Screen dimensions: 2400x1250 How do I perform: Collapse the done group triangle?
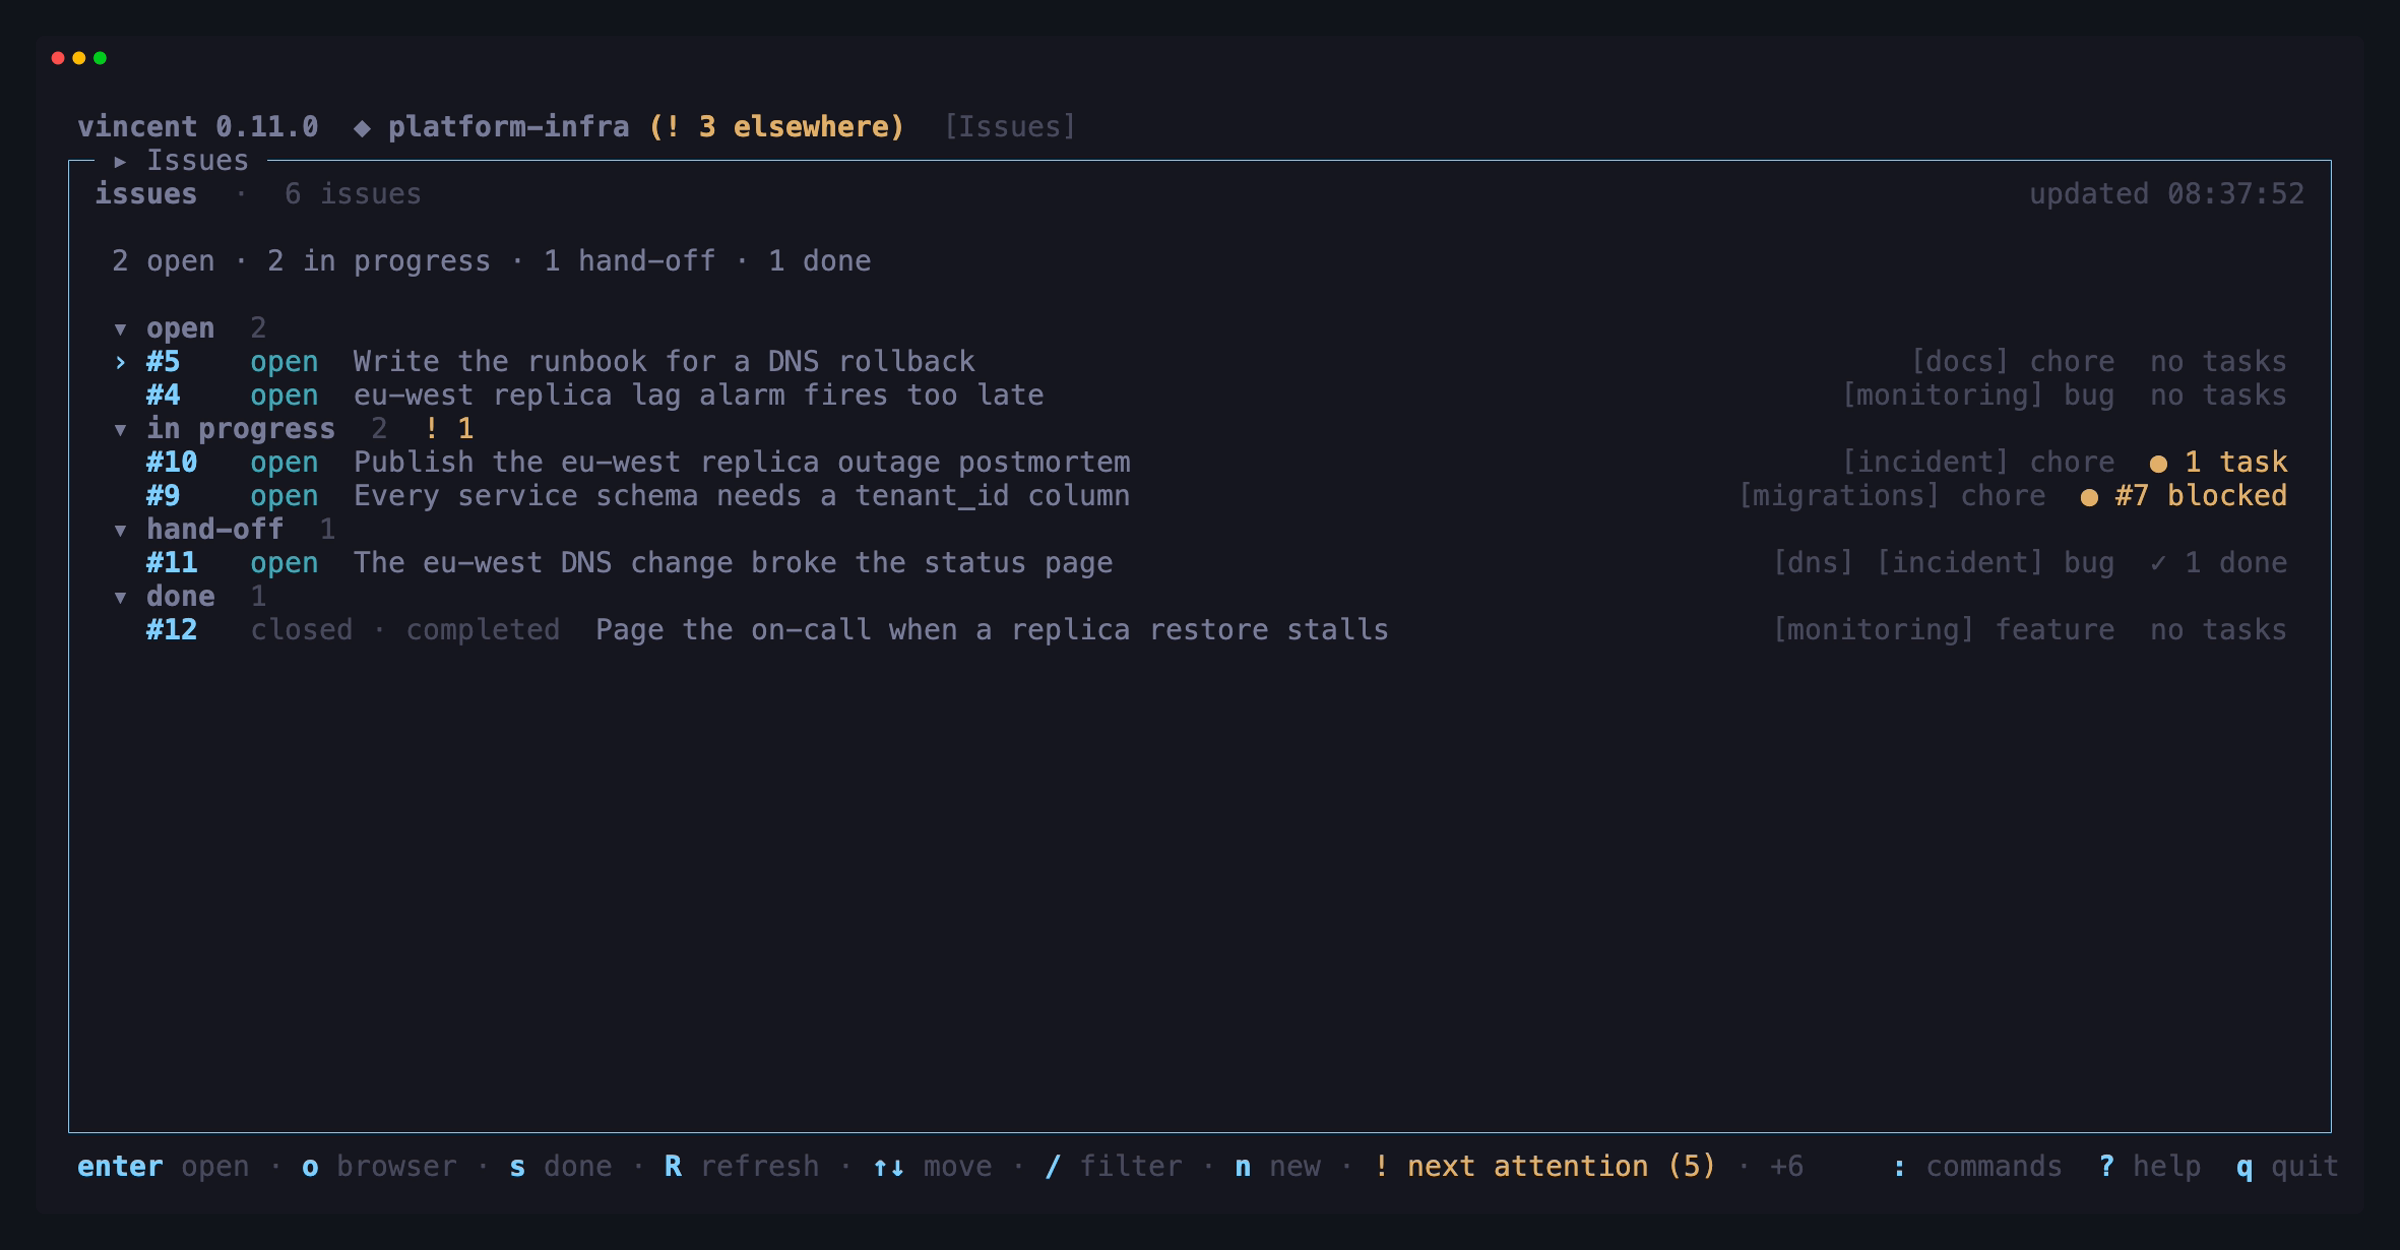(120, 598)
